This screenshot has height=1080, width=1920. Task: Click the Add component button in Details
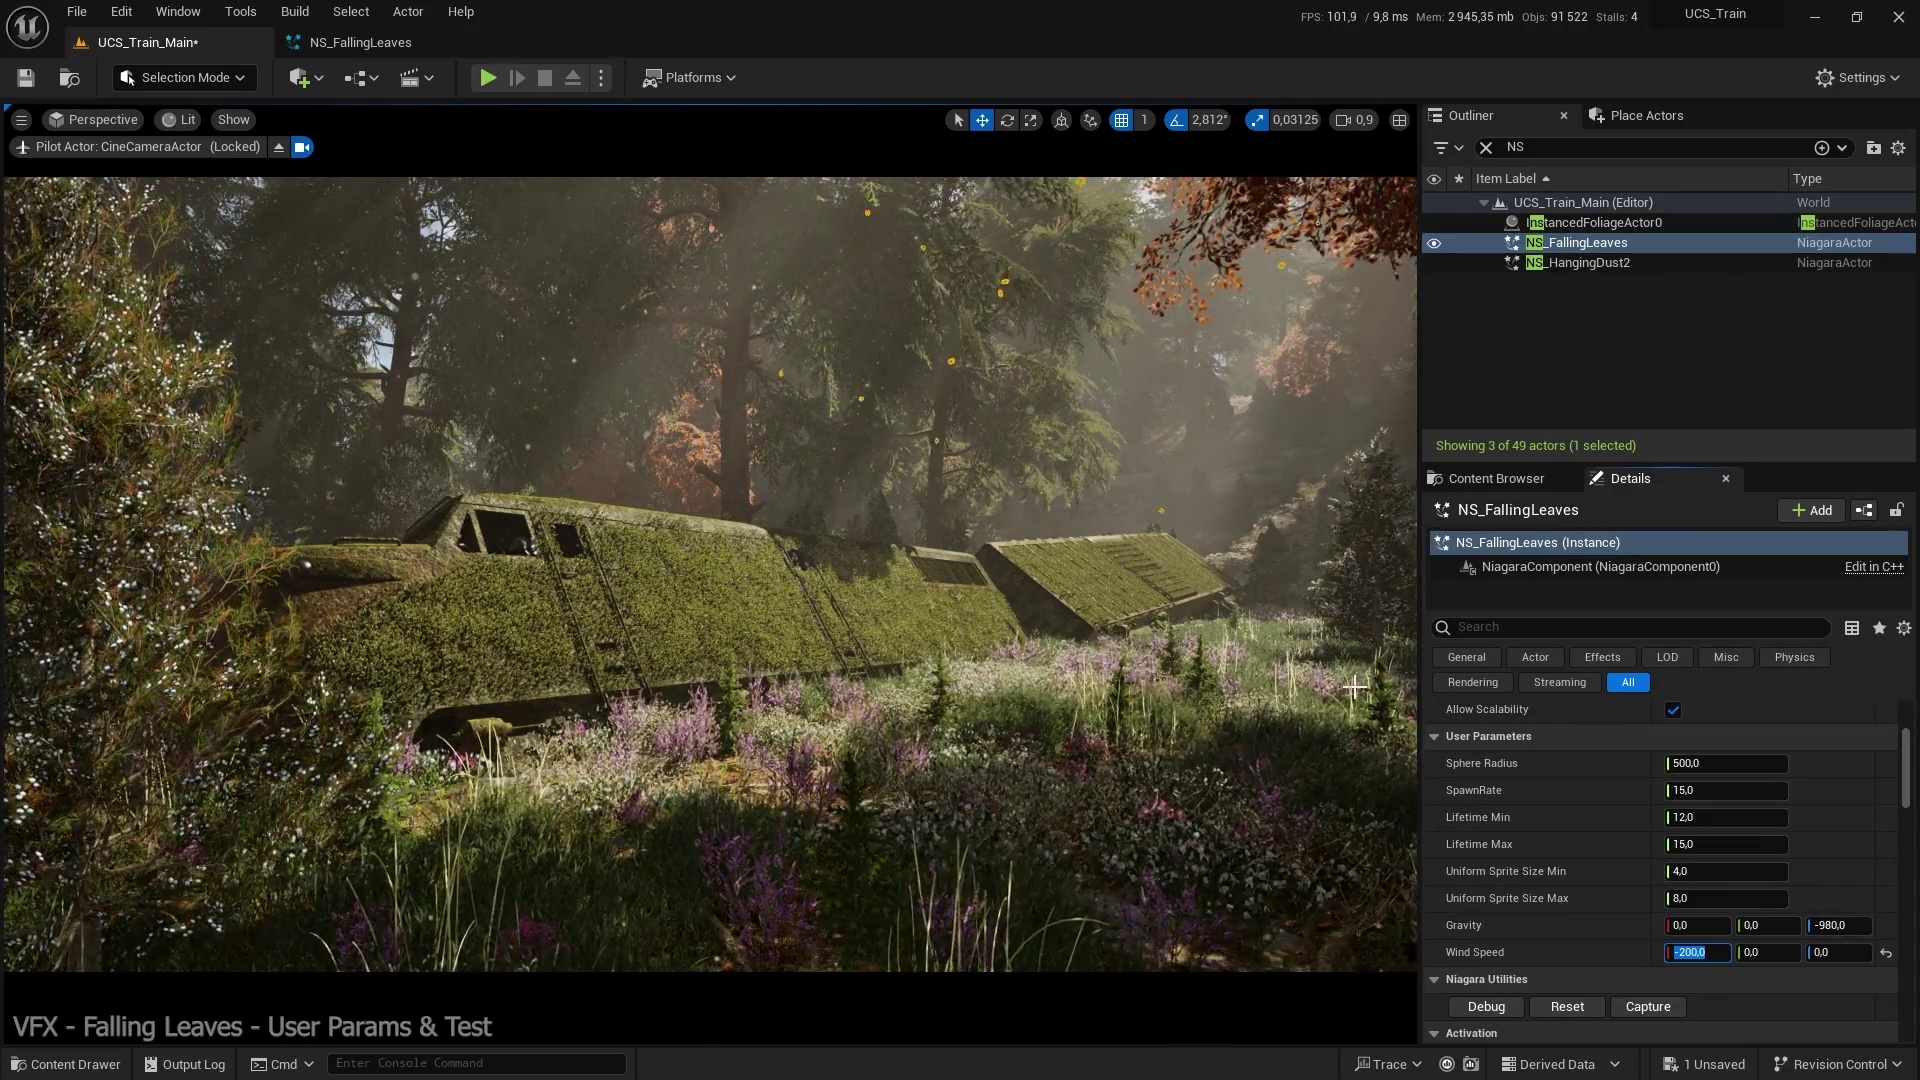1811,511
